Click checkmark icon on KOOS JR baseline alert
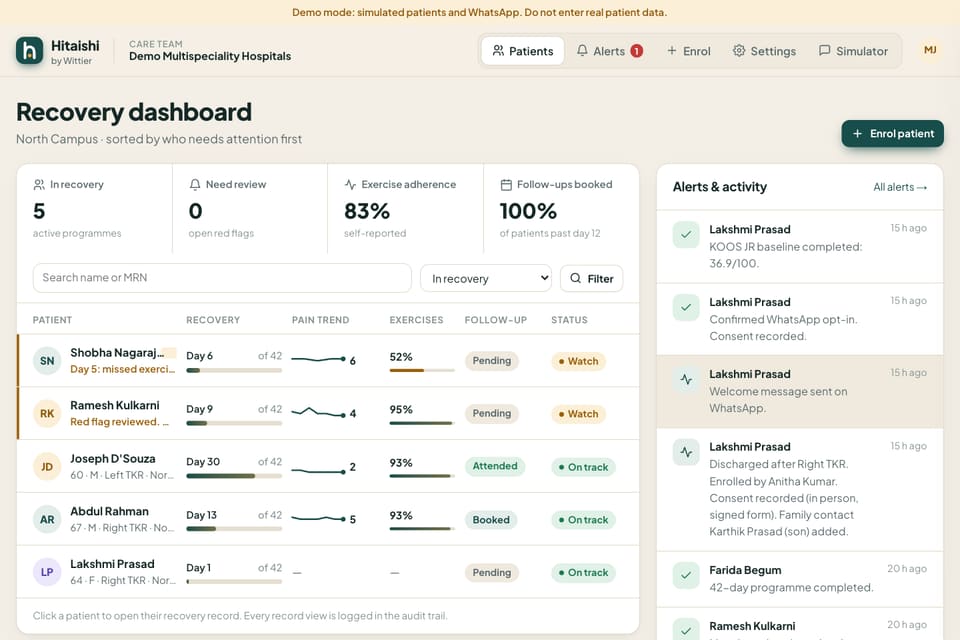 tap(686, 235)
